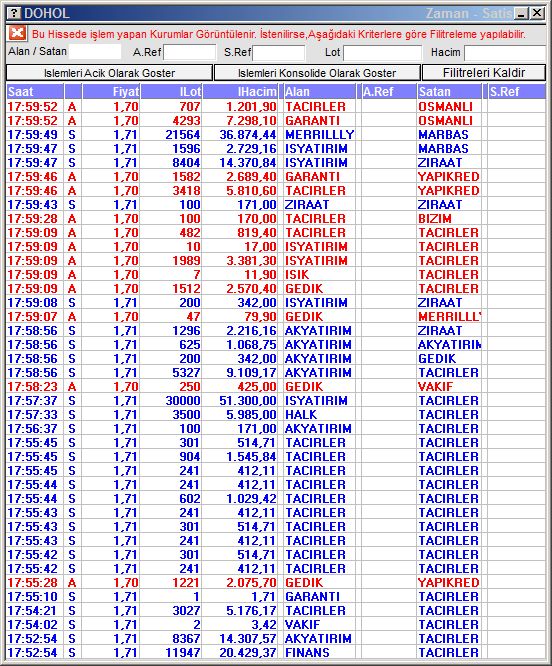
Task: Click the Saat column header
Action: (x=35, y=92)
